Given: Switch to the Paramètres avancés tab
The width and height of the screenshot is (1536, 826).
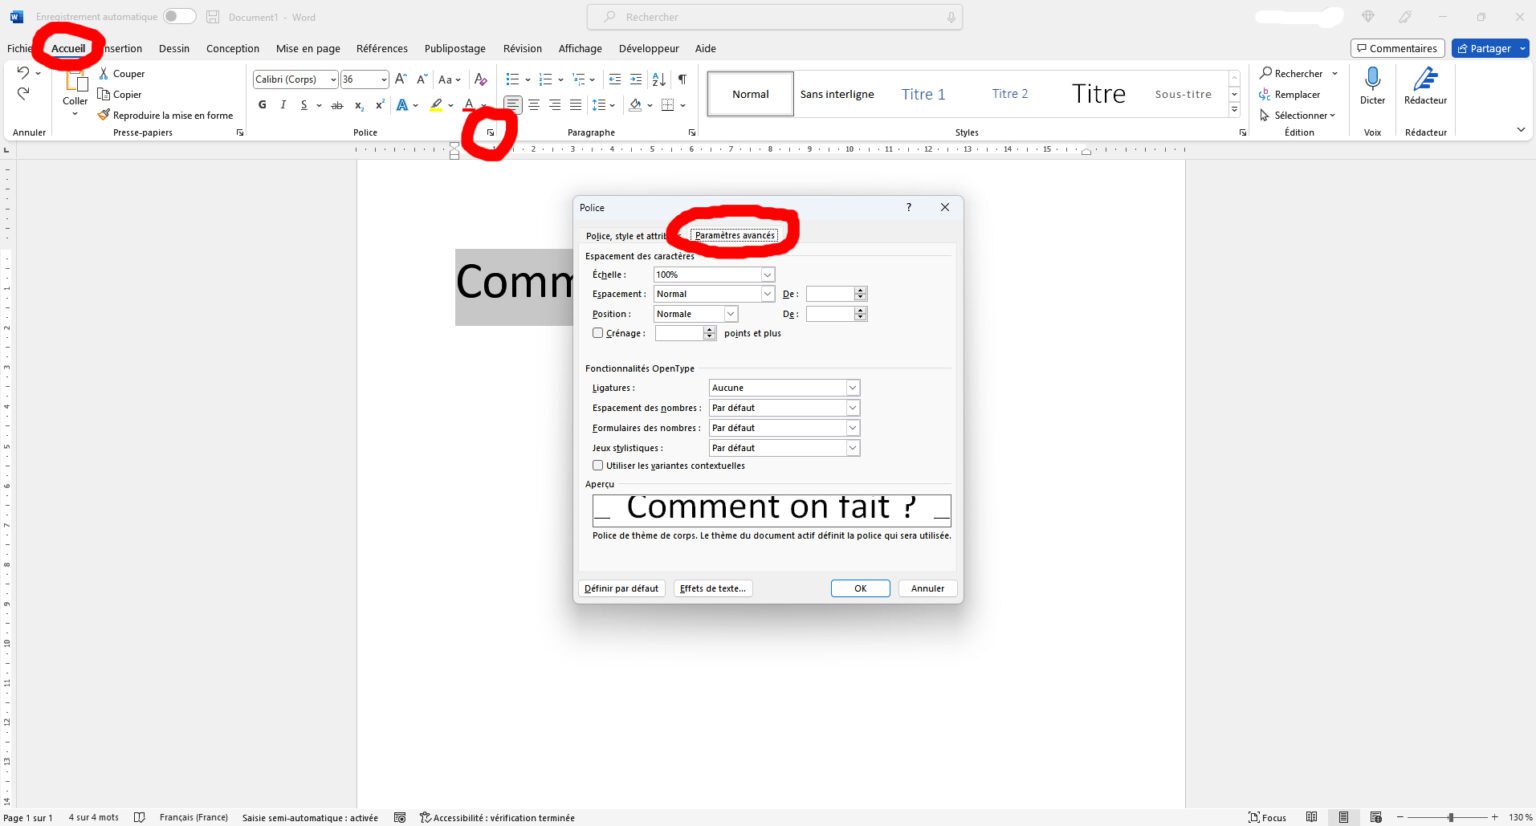Looking at the screenshot, I should point(736,234).
